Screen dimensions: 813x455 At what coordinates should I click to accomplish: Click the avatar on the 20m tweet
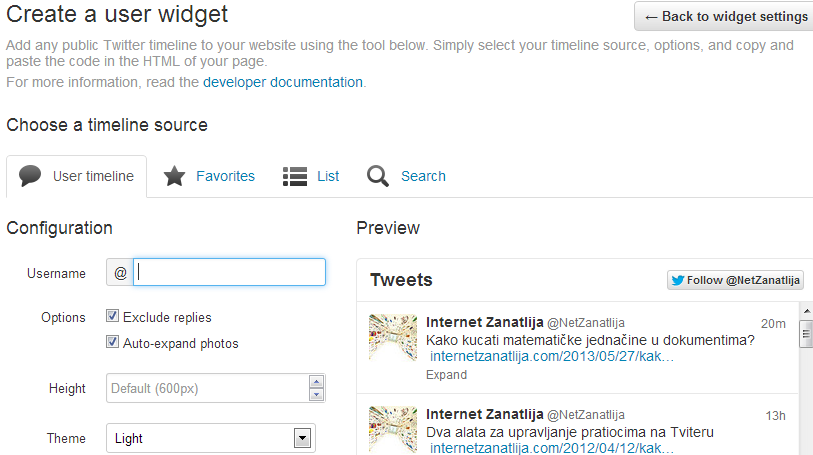pos(393,337)
